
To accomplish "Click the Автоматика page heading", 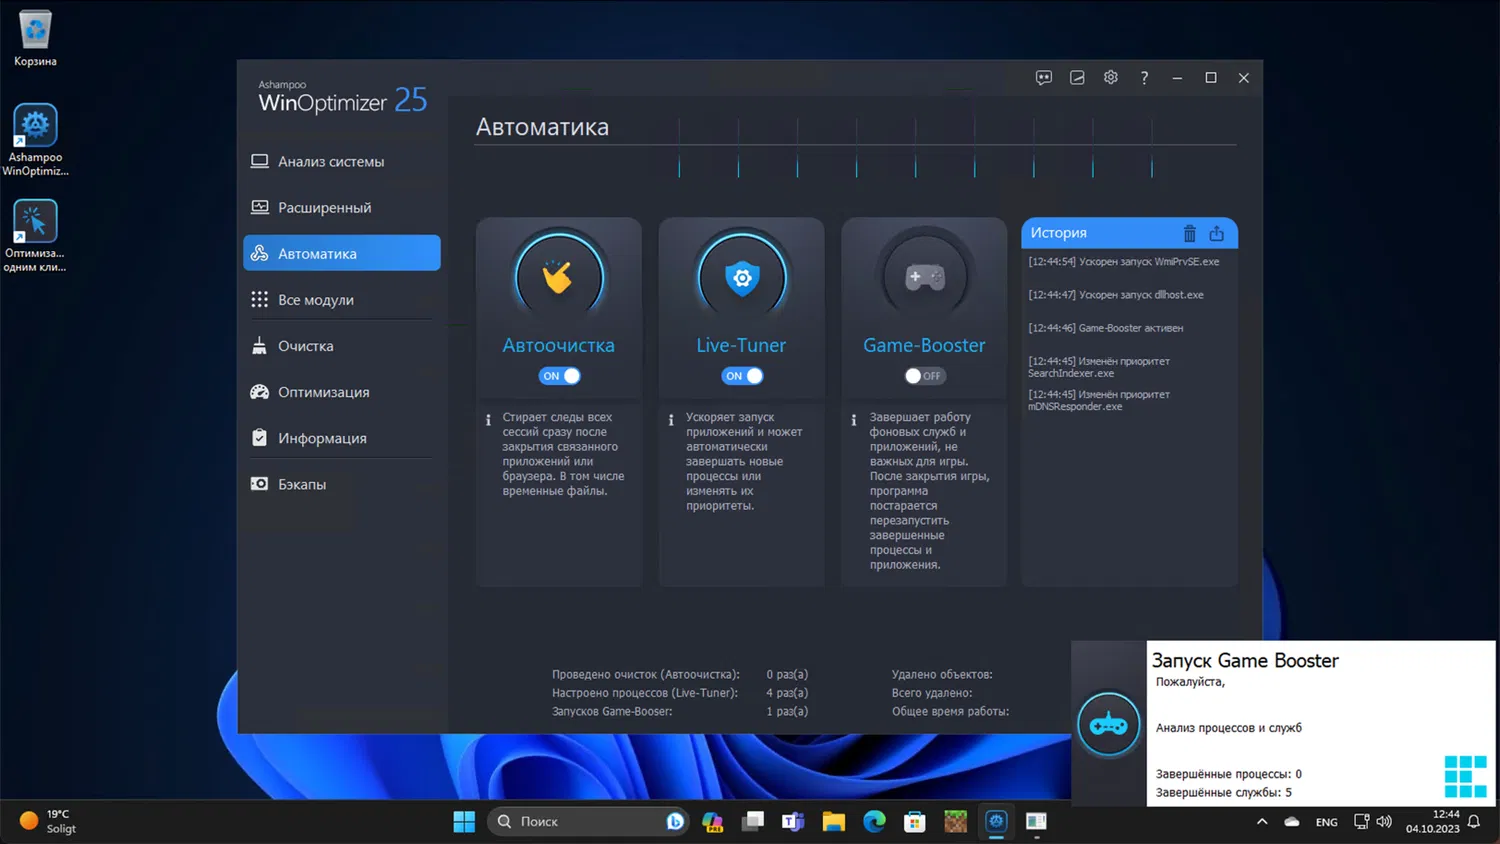I will click(542, 127).
